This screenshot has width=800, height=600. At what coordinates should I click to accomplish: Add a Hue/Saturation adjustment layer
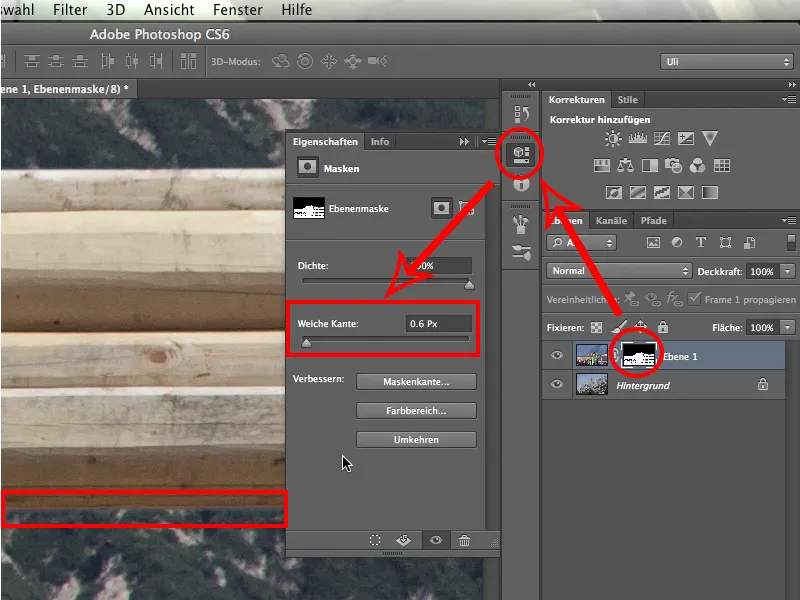click(602, 165)
